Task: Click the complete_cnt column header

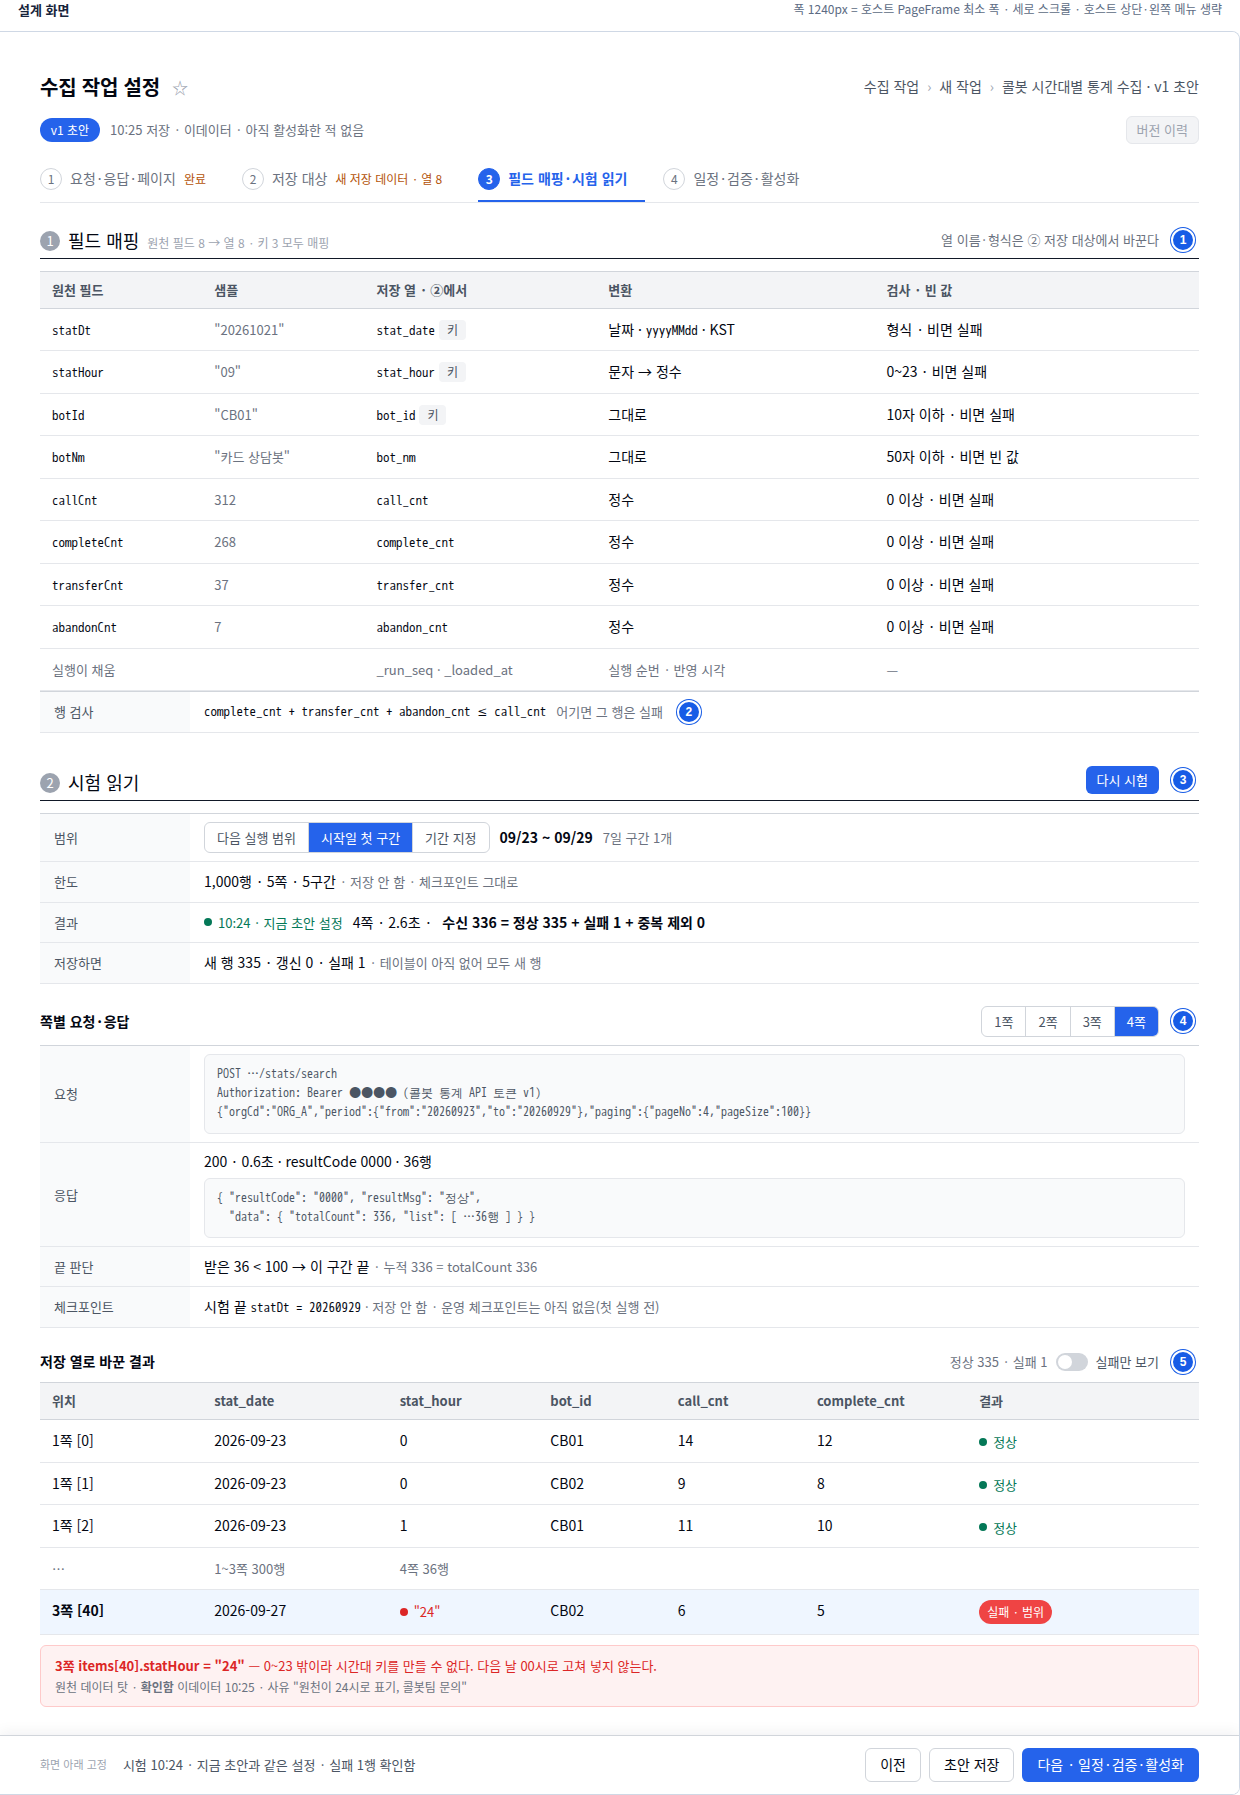Action: 860,1401
